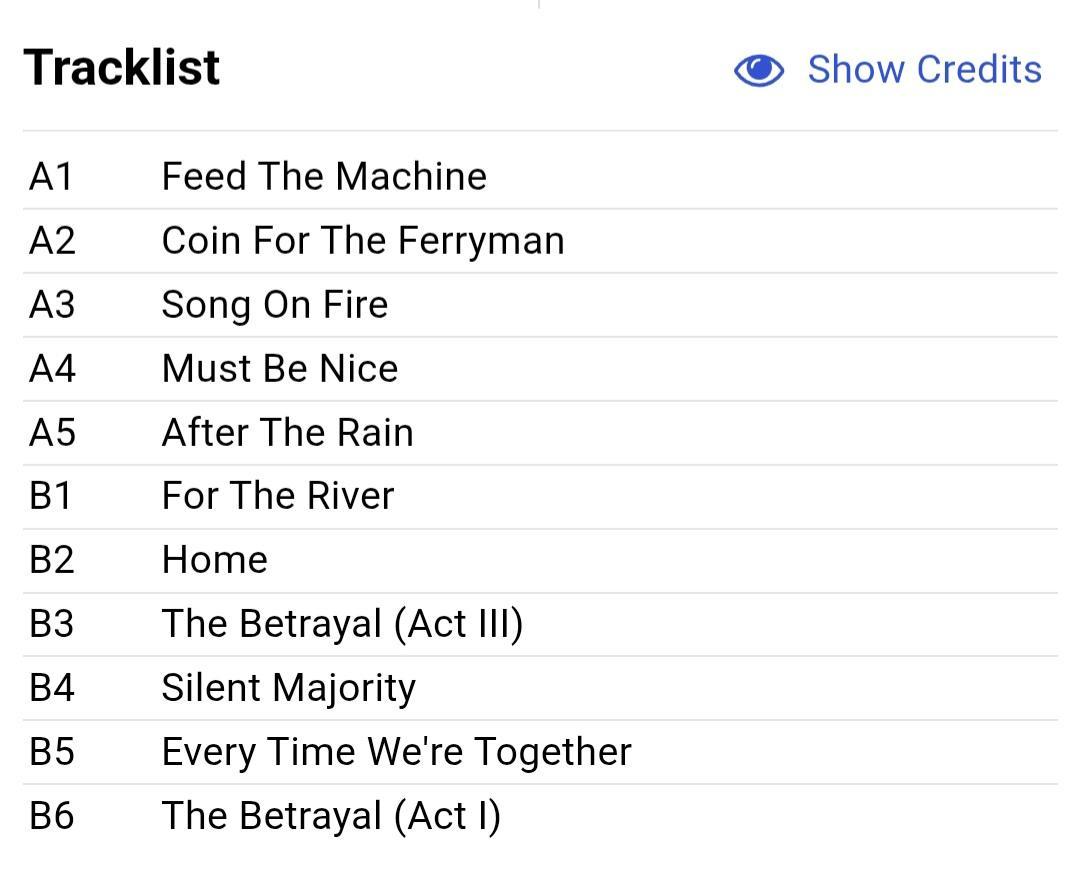Click the Show Credits link

924,70
